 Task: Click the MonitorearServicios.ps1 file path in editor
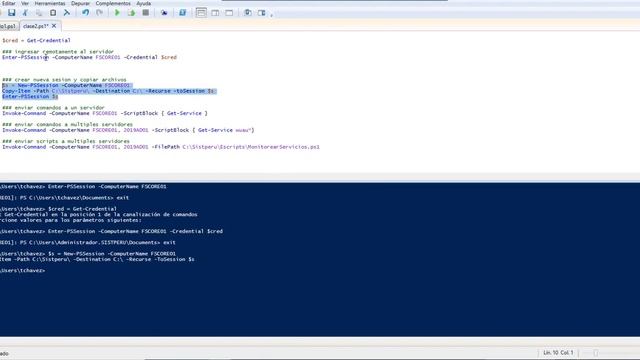tap(251, 147)
